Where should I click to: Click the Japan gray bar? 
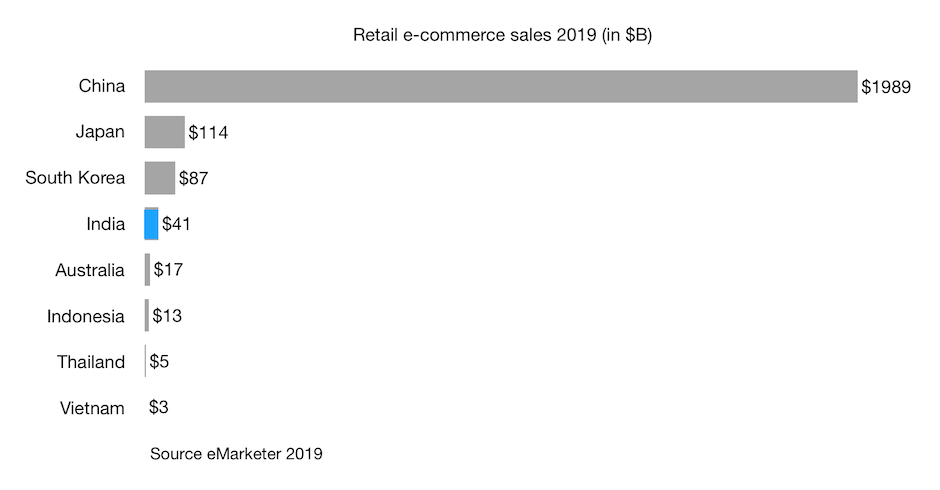click(x=164, y=132)
